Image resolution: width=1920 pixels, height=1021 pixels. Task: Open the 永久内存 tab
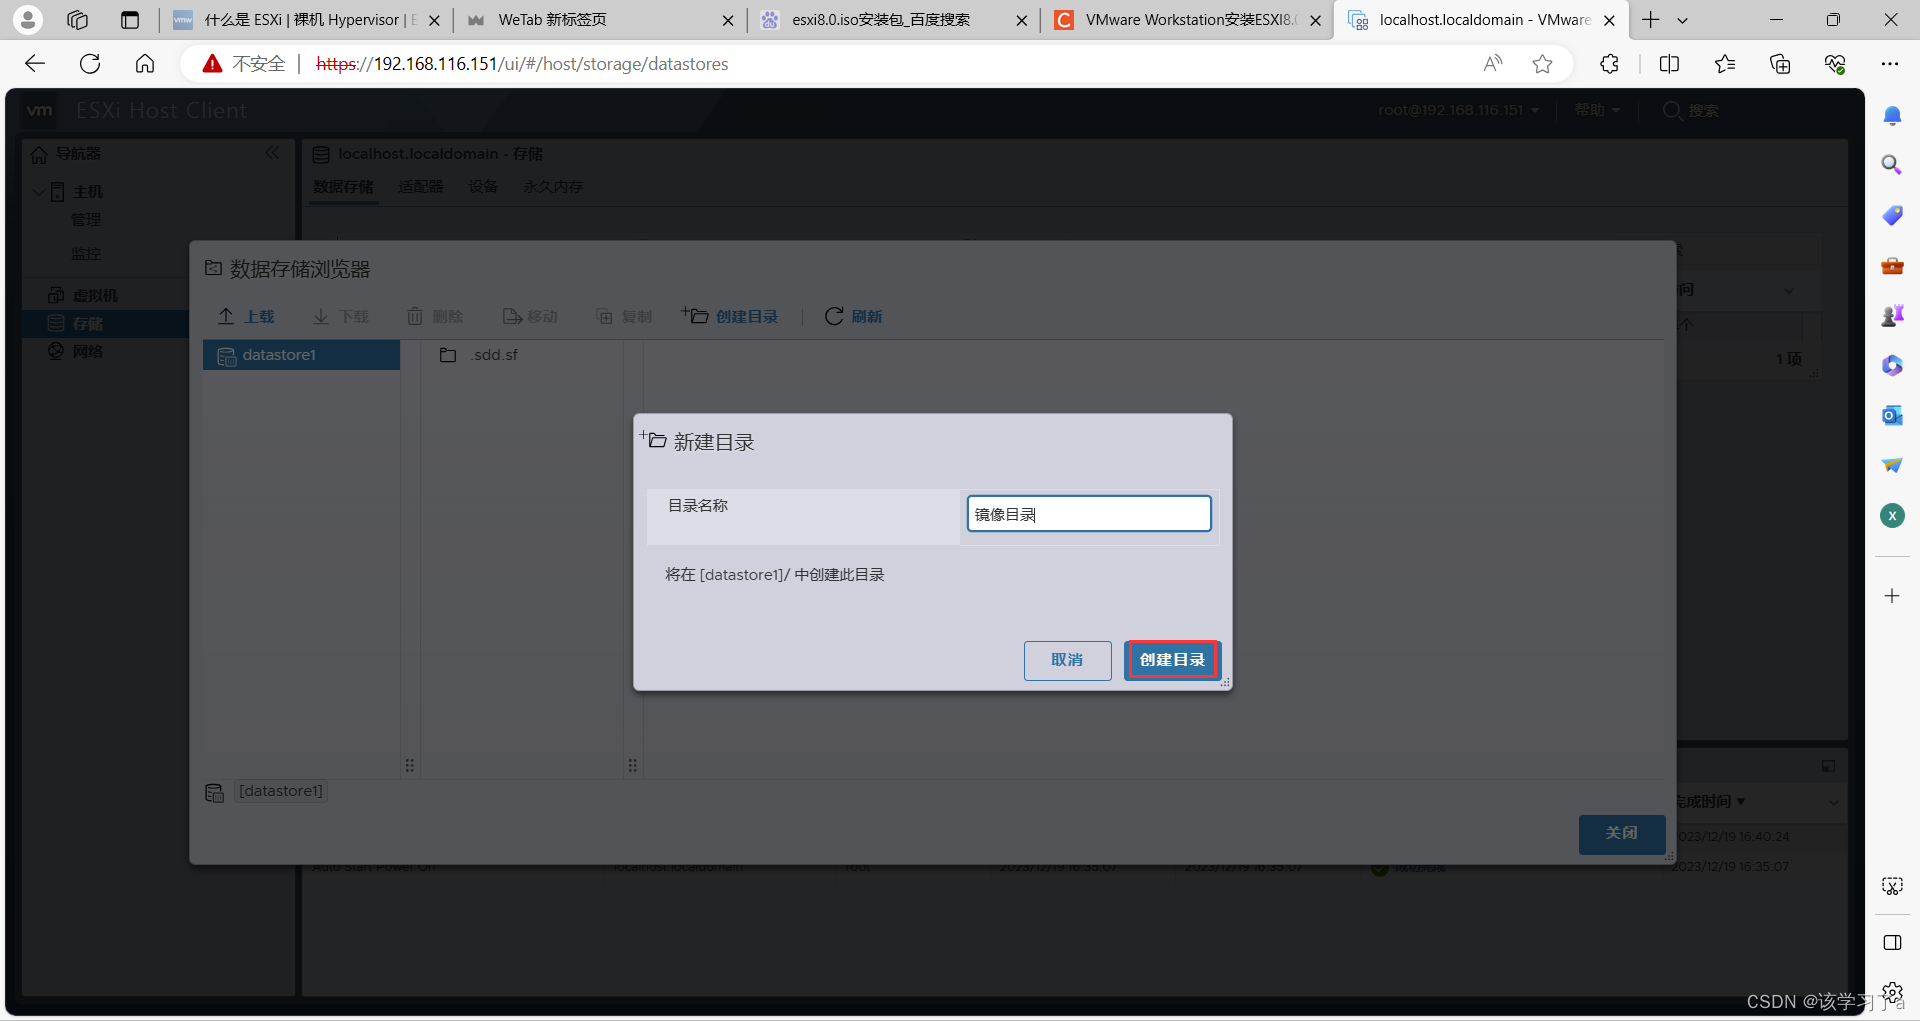click(553, 187)
